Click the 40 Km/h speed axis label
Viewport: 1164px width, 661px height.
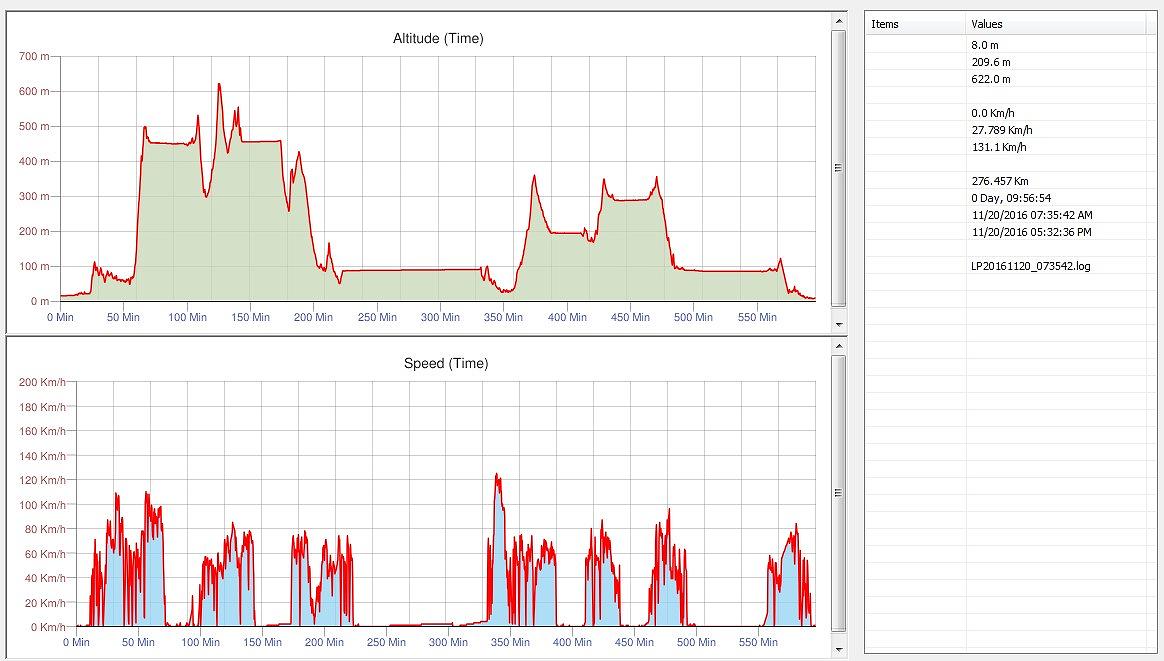[45, 579]
